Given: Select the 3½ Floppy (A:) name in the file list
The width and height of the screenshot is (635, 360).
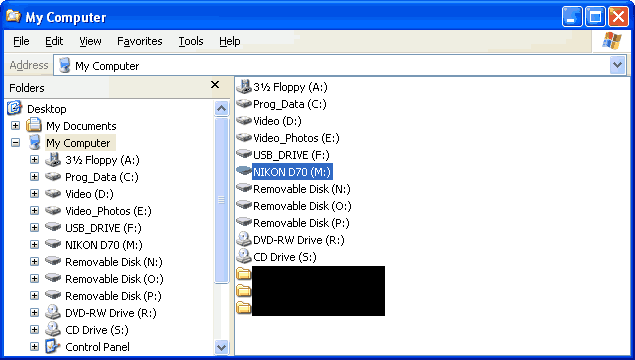Looking at the screenshot, I should tap(290, 87).
